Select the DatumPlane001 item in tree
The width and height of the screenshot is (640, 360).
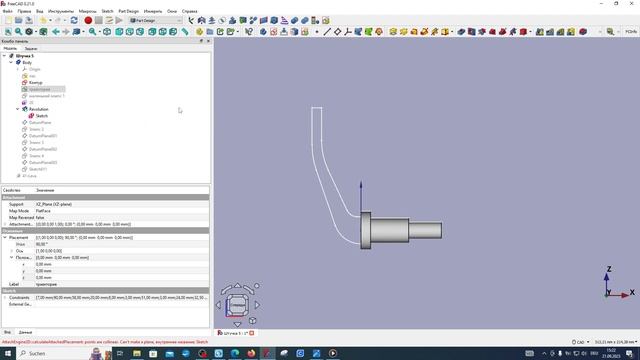pyautogui.click(x=43, y=136)
